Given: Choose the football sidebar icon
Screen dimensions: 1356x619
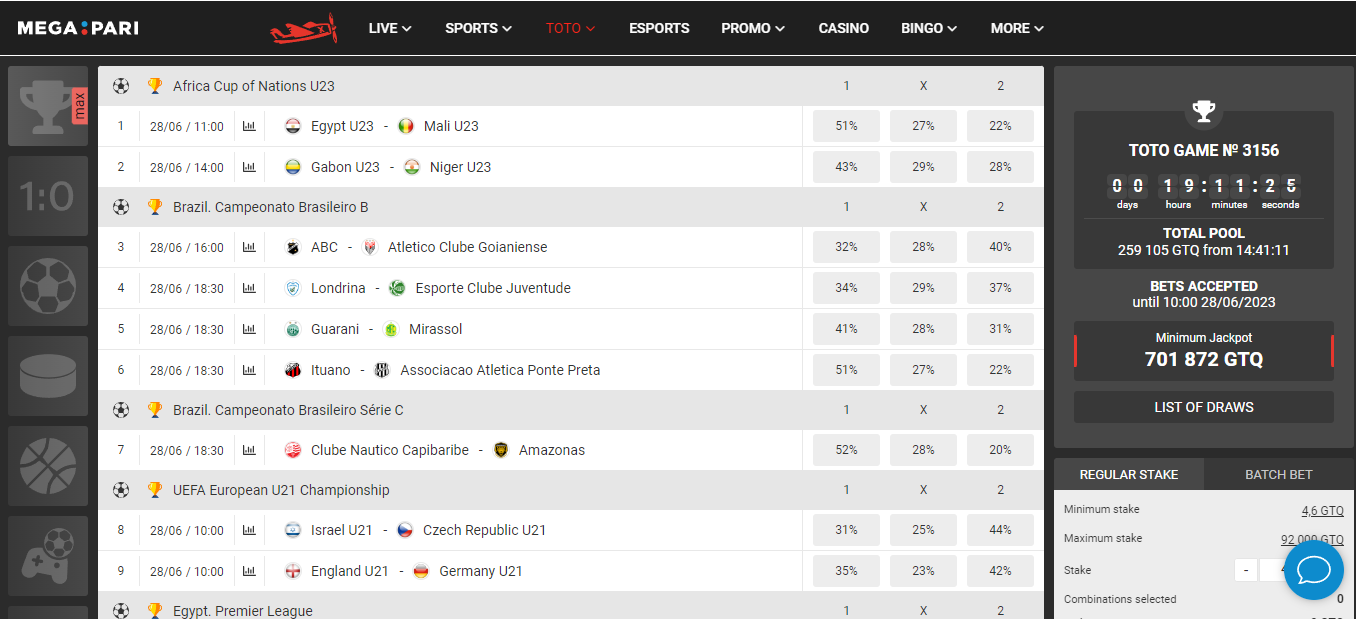Looking at the screenshot, I should point(48,286).
